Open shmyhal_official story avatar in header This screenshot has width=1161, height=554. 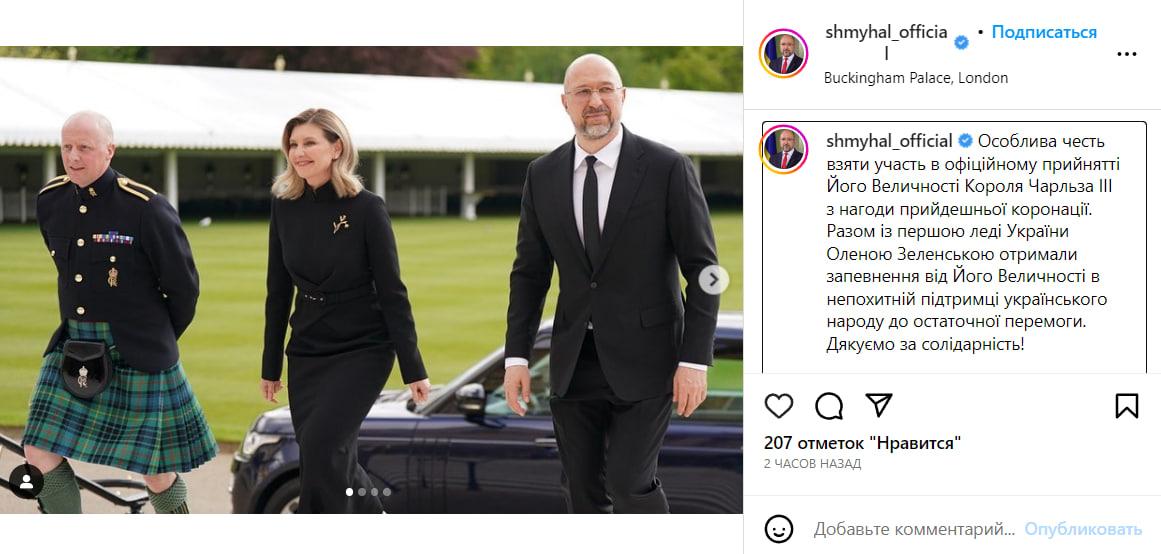pyautogui.click(x=783, y=53)
